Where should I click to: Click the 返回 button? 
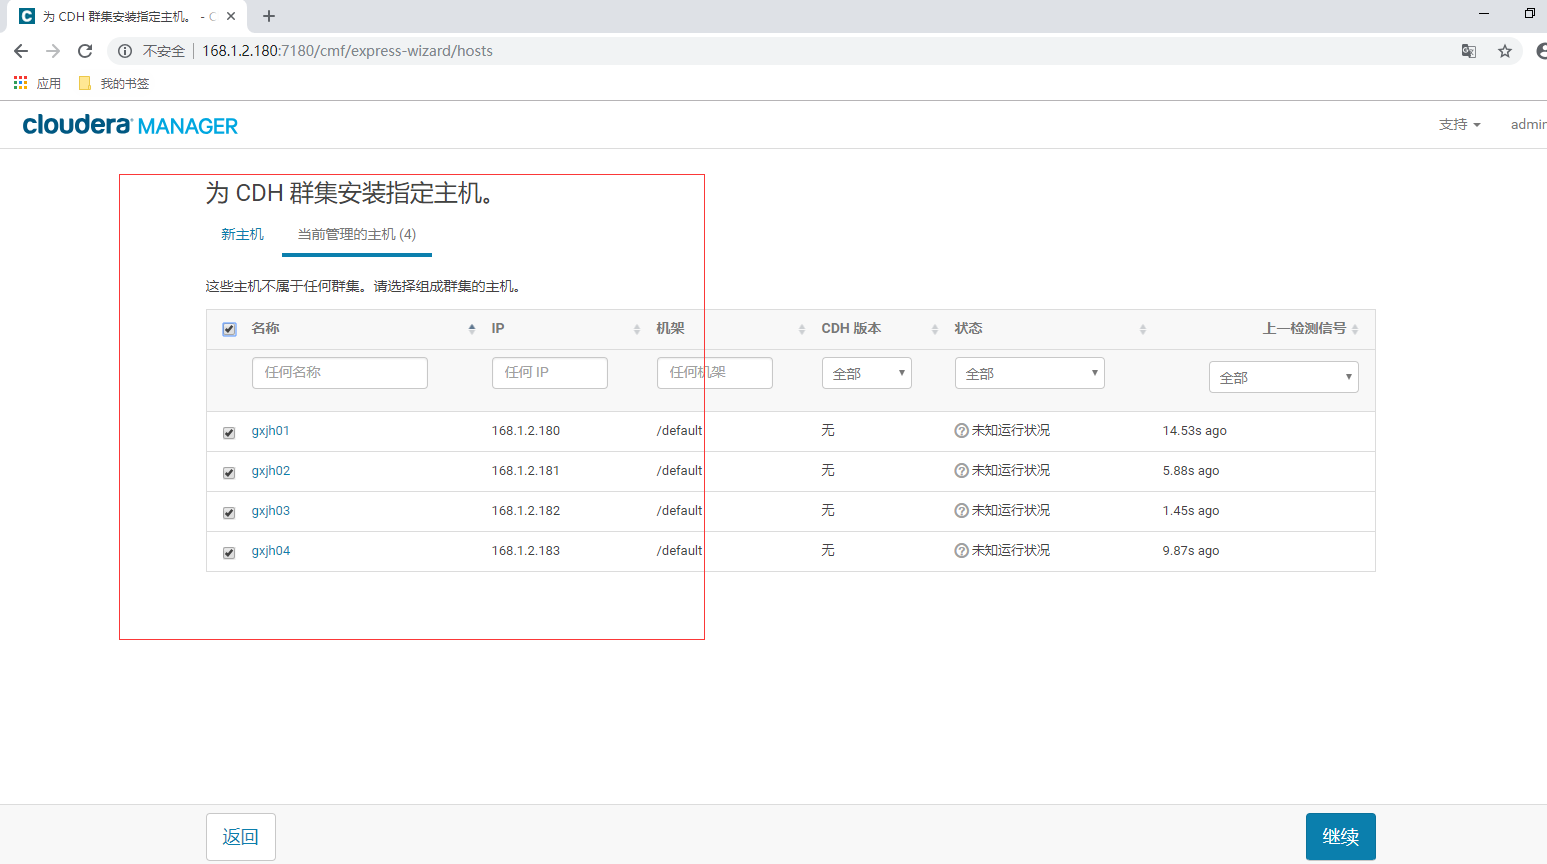pyautogui.click(x=241, y=837)
